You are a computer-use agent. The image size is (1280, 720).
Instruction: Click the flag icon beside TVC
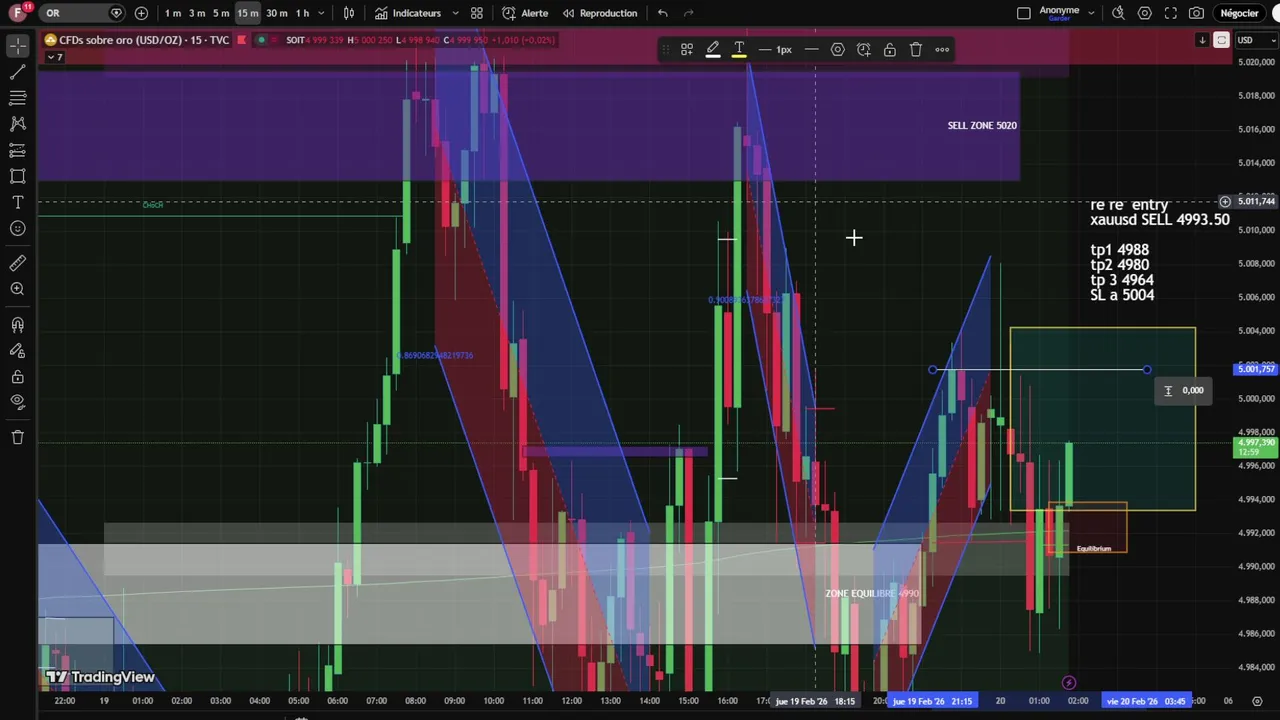click(242, 40)
